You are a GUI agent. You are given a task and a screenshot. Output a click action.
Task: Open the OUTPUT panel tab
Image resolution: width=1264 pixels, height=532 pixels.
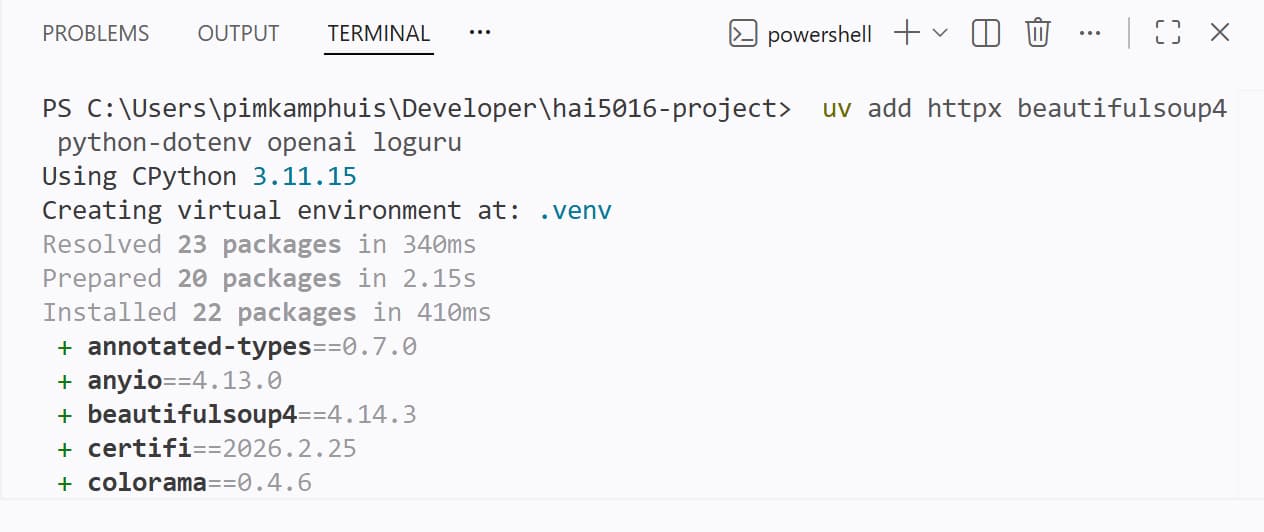238,34
